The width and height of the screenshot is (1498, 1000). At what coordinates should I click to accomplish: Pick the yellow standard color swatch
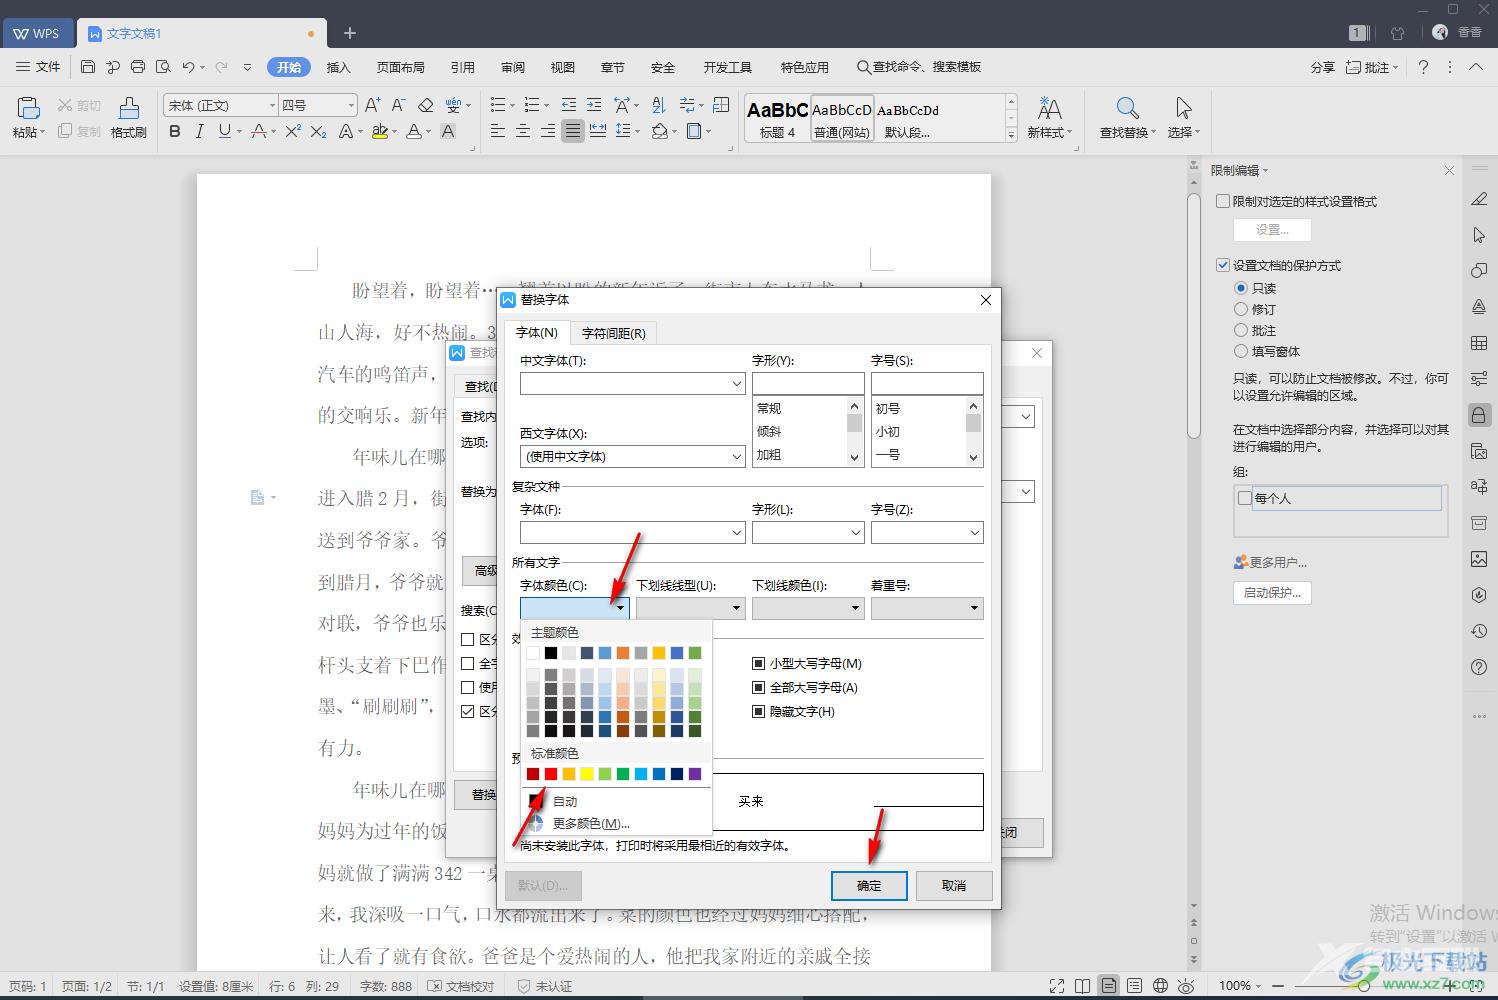pos(587,774)
